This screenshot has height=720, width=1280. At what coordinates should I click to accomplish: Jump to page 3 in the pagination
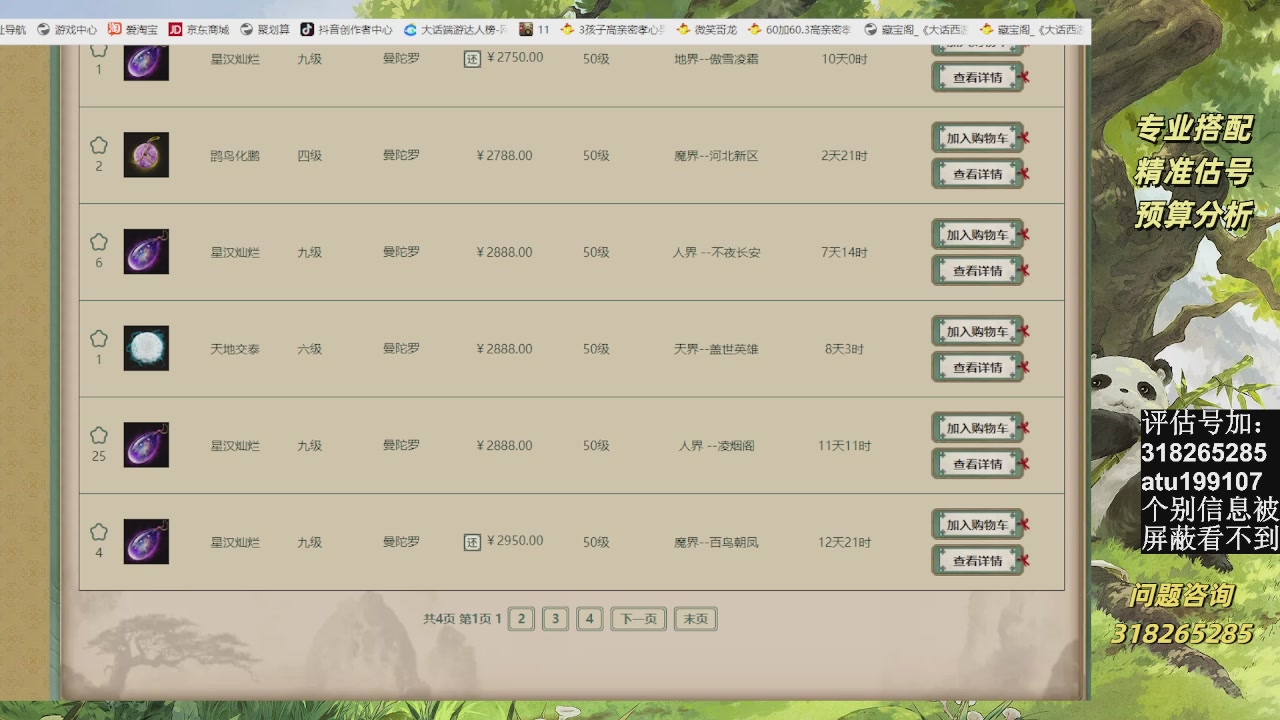pyautogui.click(x=555, y=619)
